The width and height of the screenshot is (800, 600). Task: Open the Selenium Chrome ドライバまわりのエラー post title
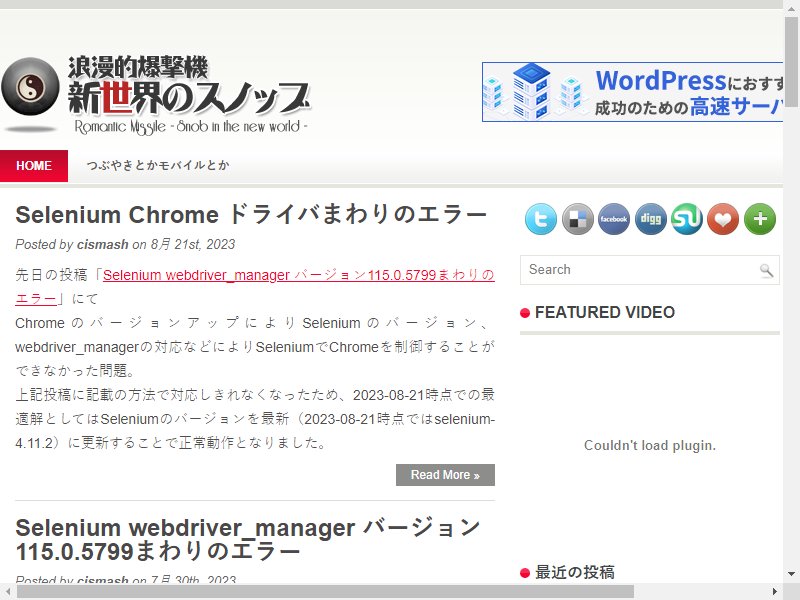[251, 214]
